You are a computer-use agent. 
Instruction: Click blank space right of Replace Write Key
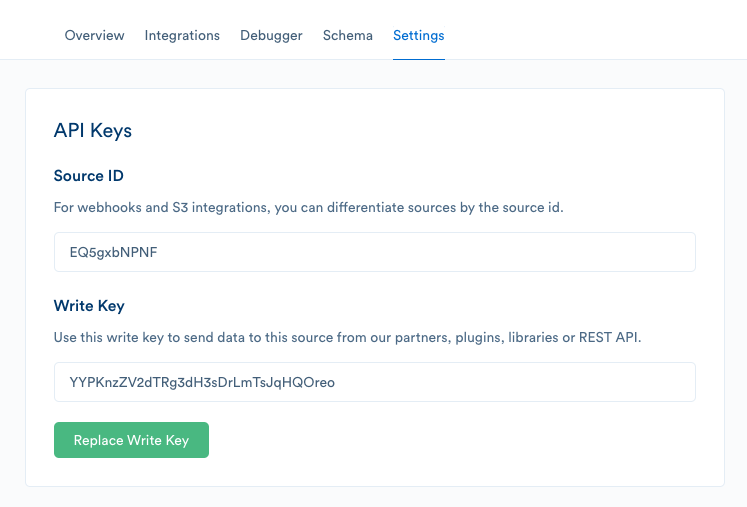[450, 440]
